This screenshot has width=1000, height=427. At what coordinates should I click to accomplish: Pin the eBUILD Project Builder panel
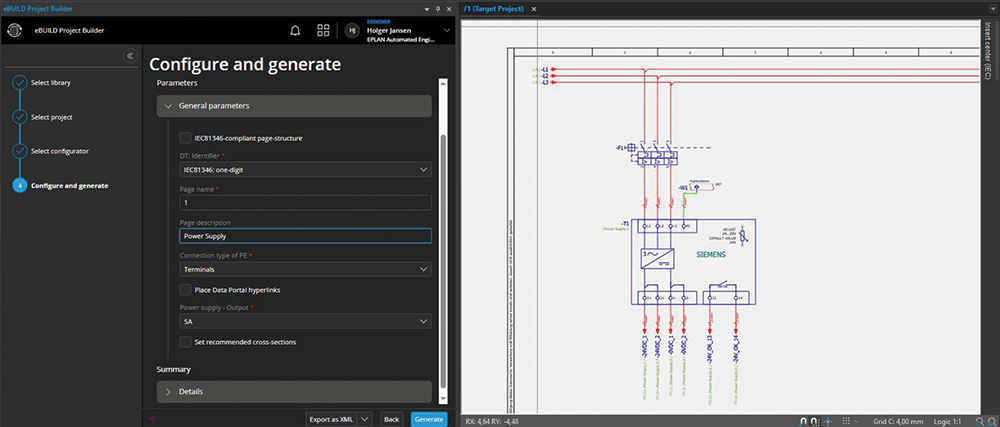pyautogui.click(x=438, y=9)
